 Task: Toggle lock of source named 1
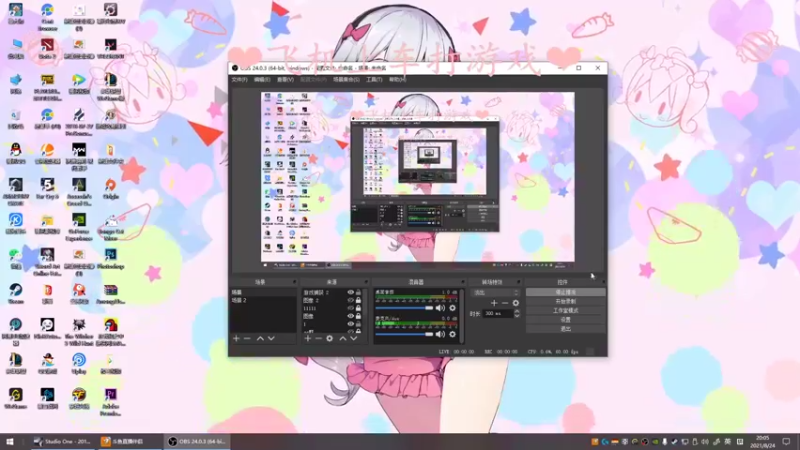358,324
